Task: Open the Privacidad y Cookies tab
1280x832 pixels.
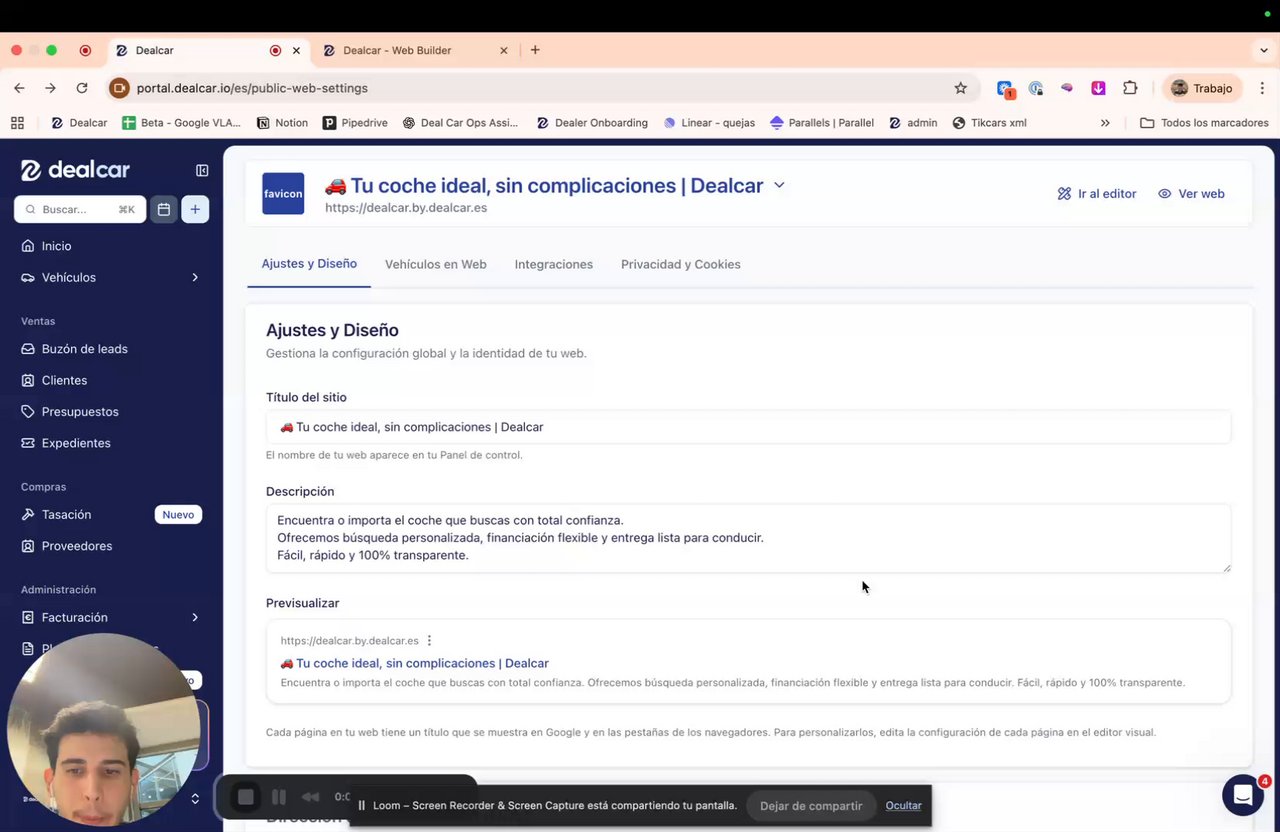Action: click(x=681, y=265)
